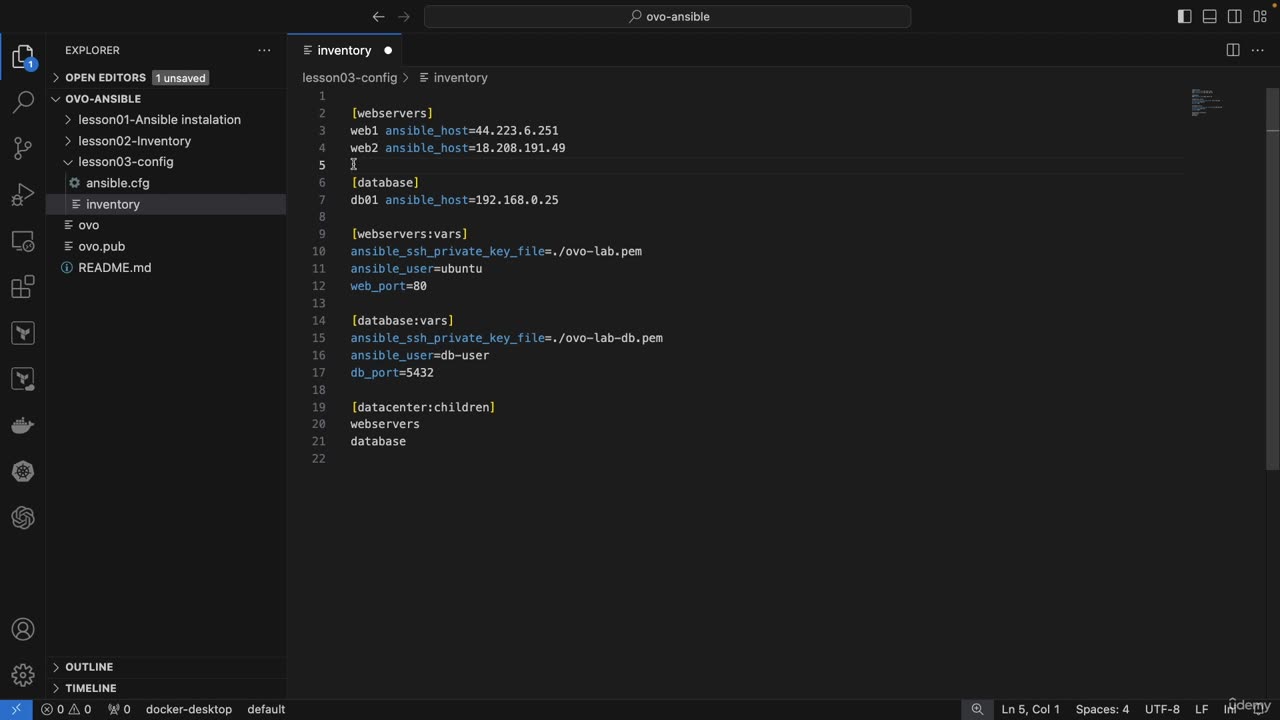Click the [datacenter:children] line
This screenshot has width=1280, height=720.
pyautogui.click(x=423, y=407)
